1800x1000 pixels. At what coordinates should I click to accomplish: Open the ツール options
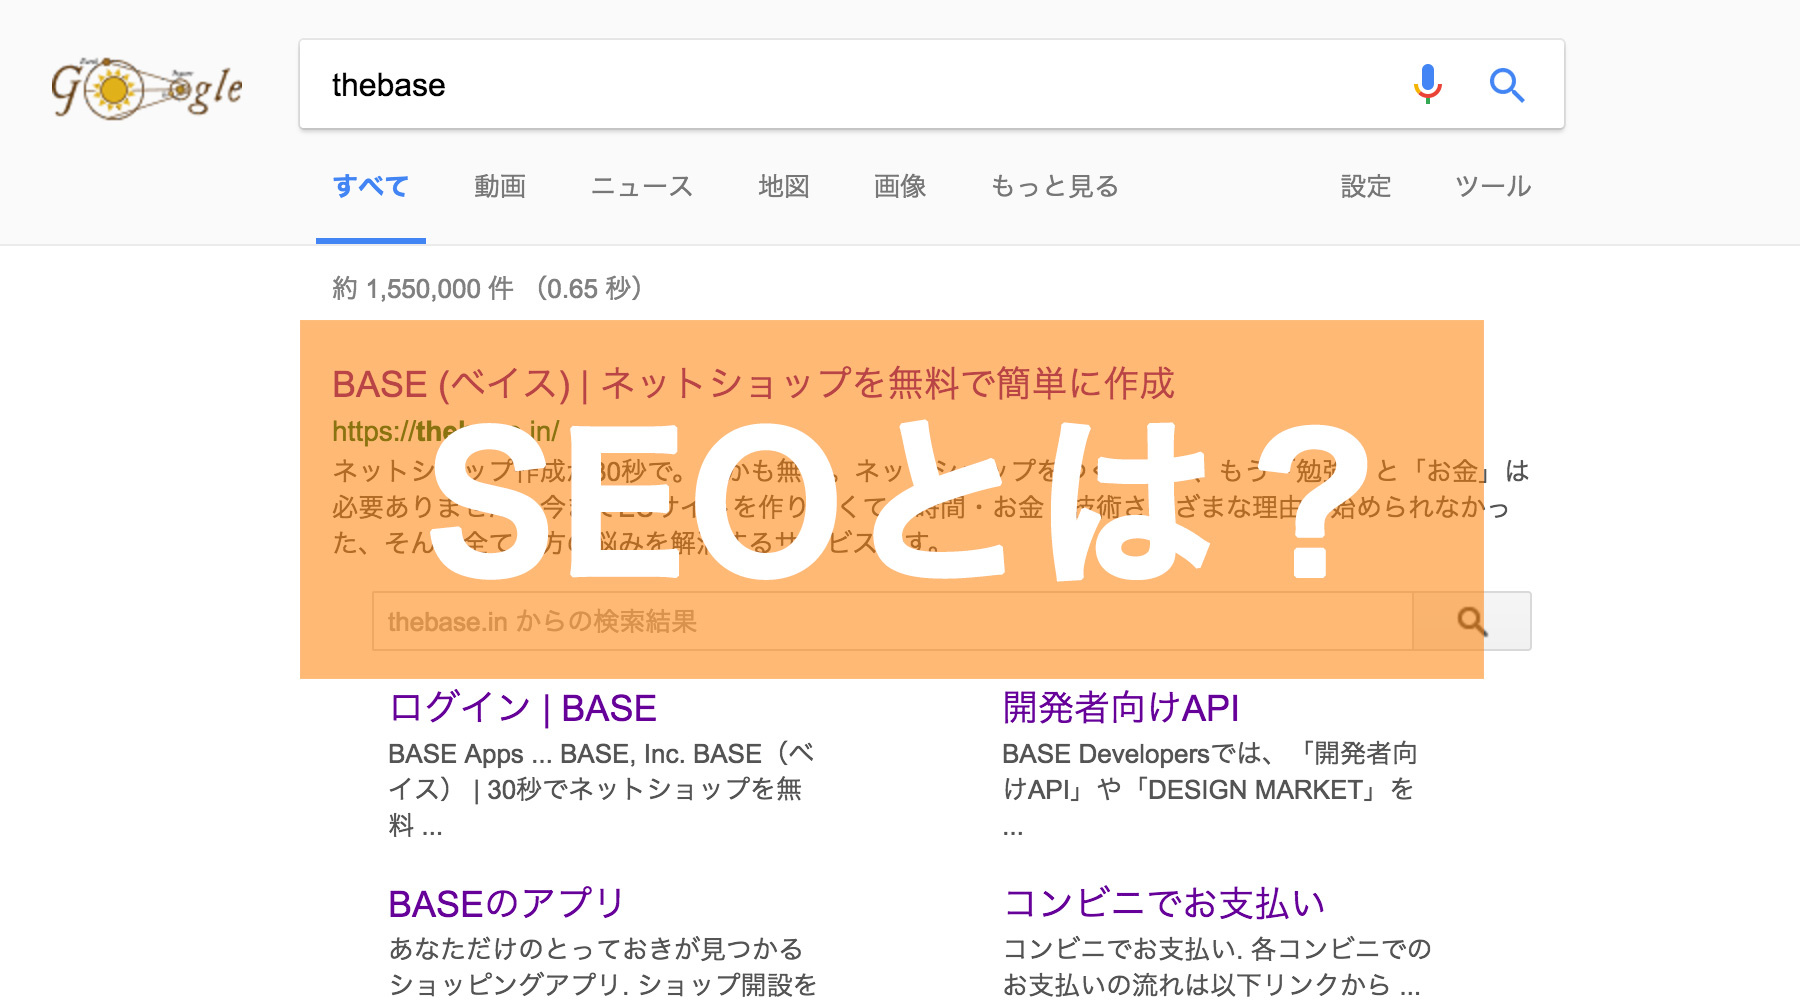tap(1493, 187)
